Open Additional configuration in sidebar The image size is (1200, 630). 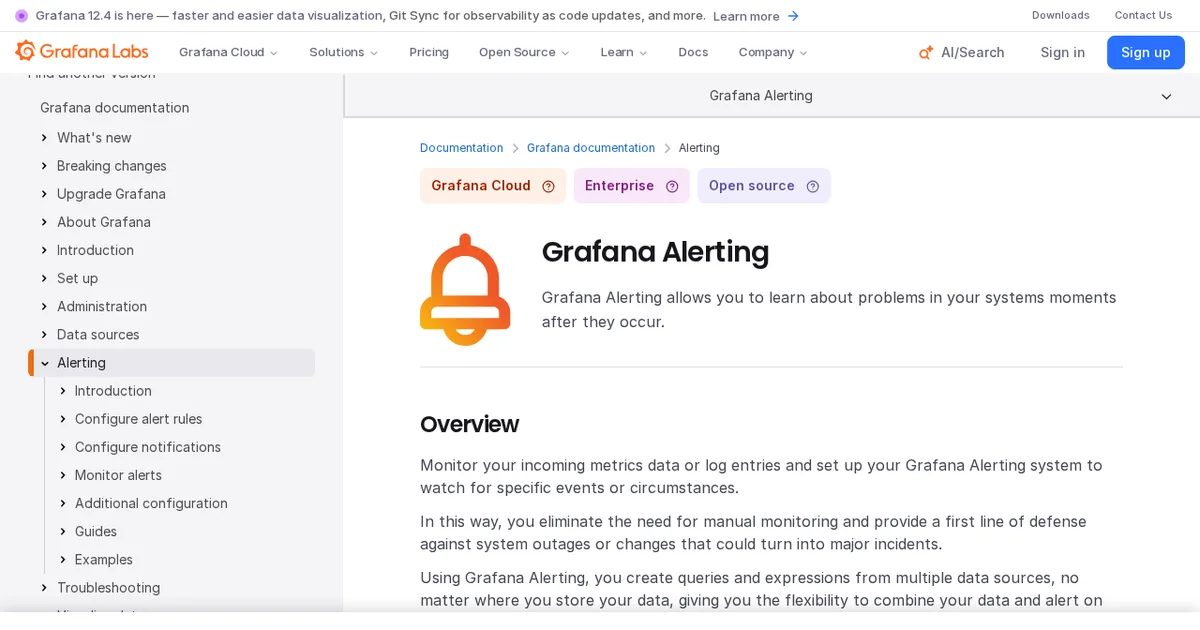[x=151, y=503]
